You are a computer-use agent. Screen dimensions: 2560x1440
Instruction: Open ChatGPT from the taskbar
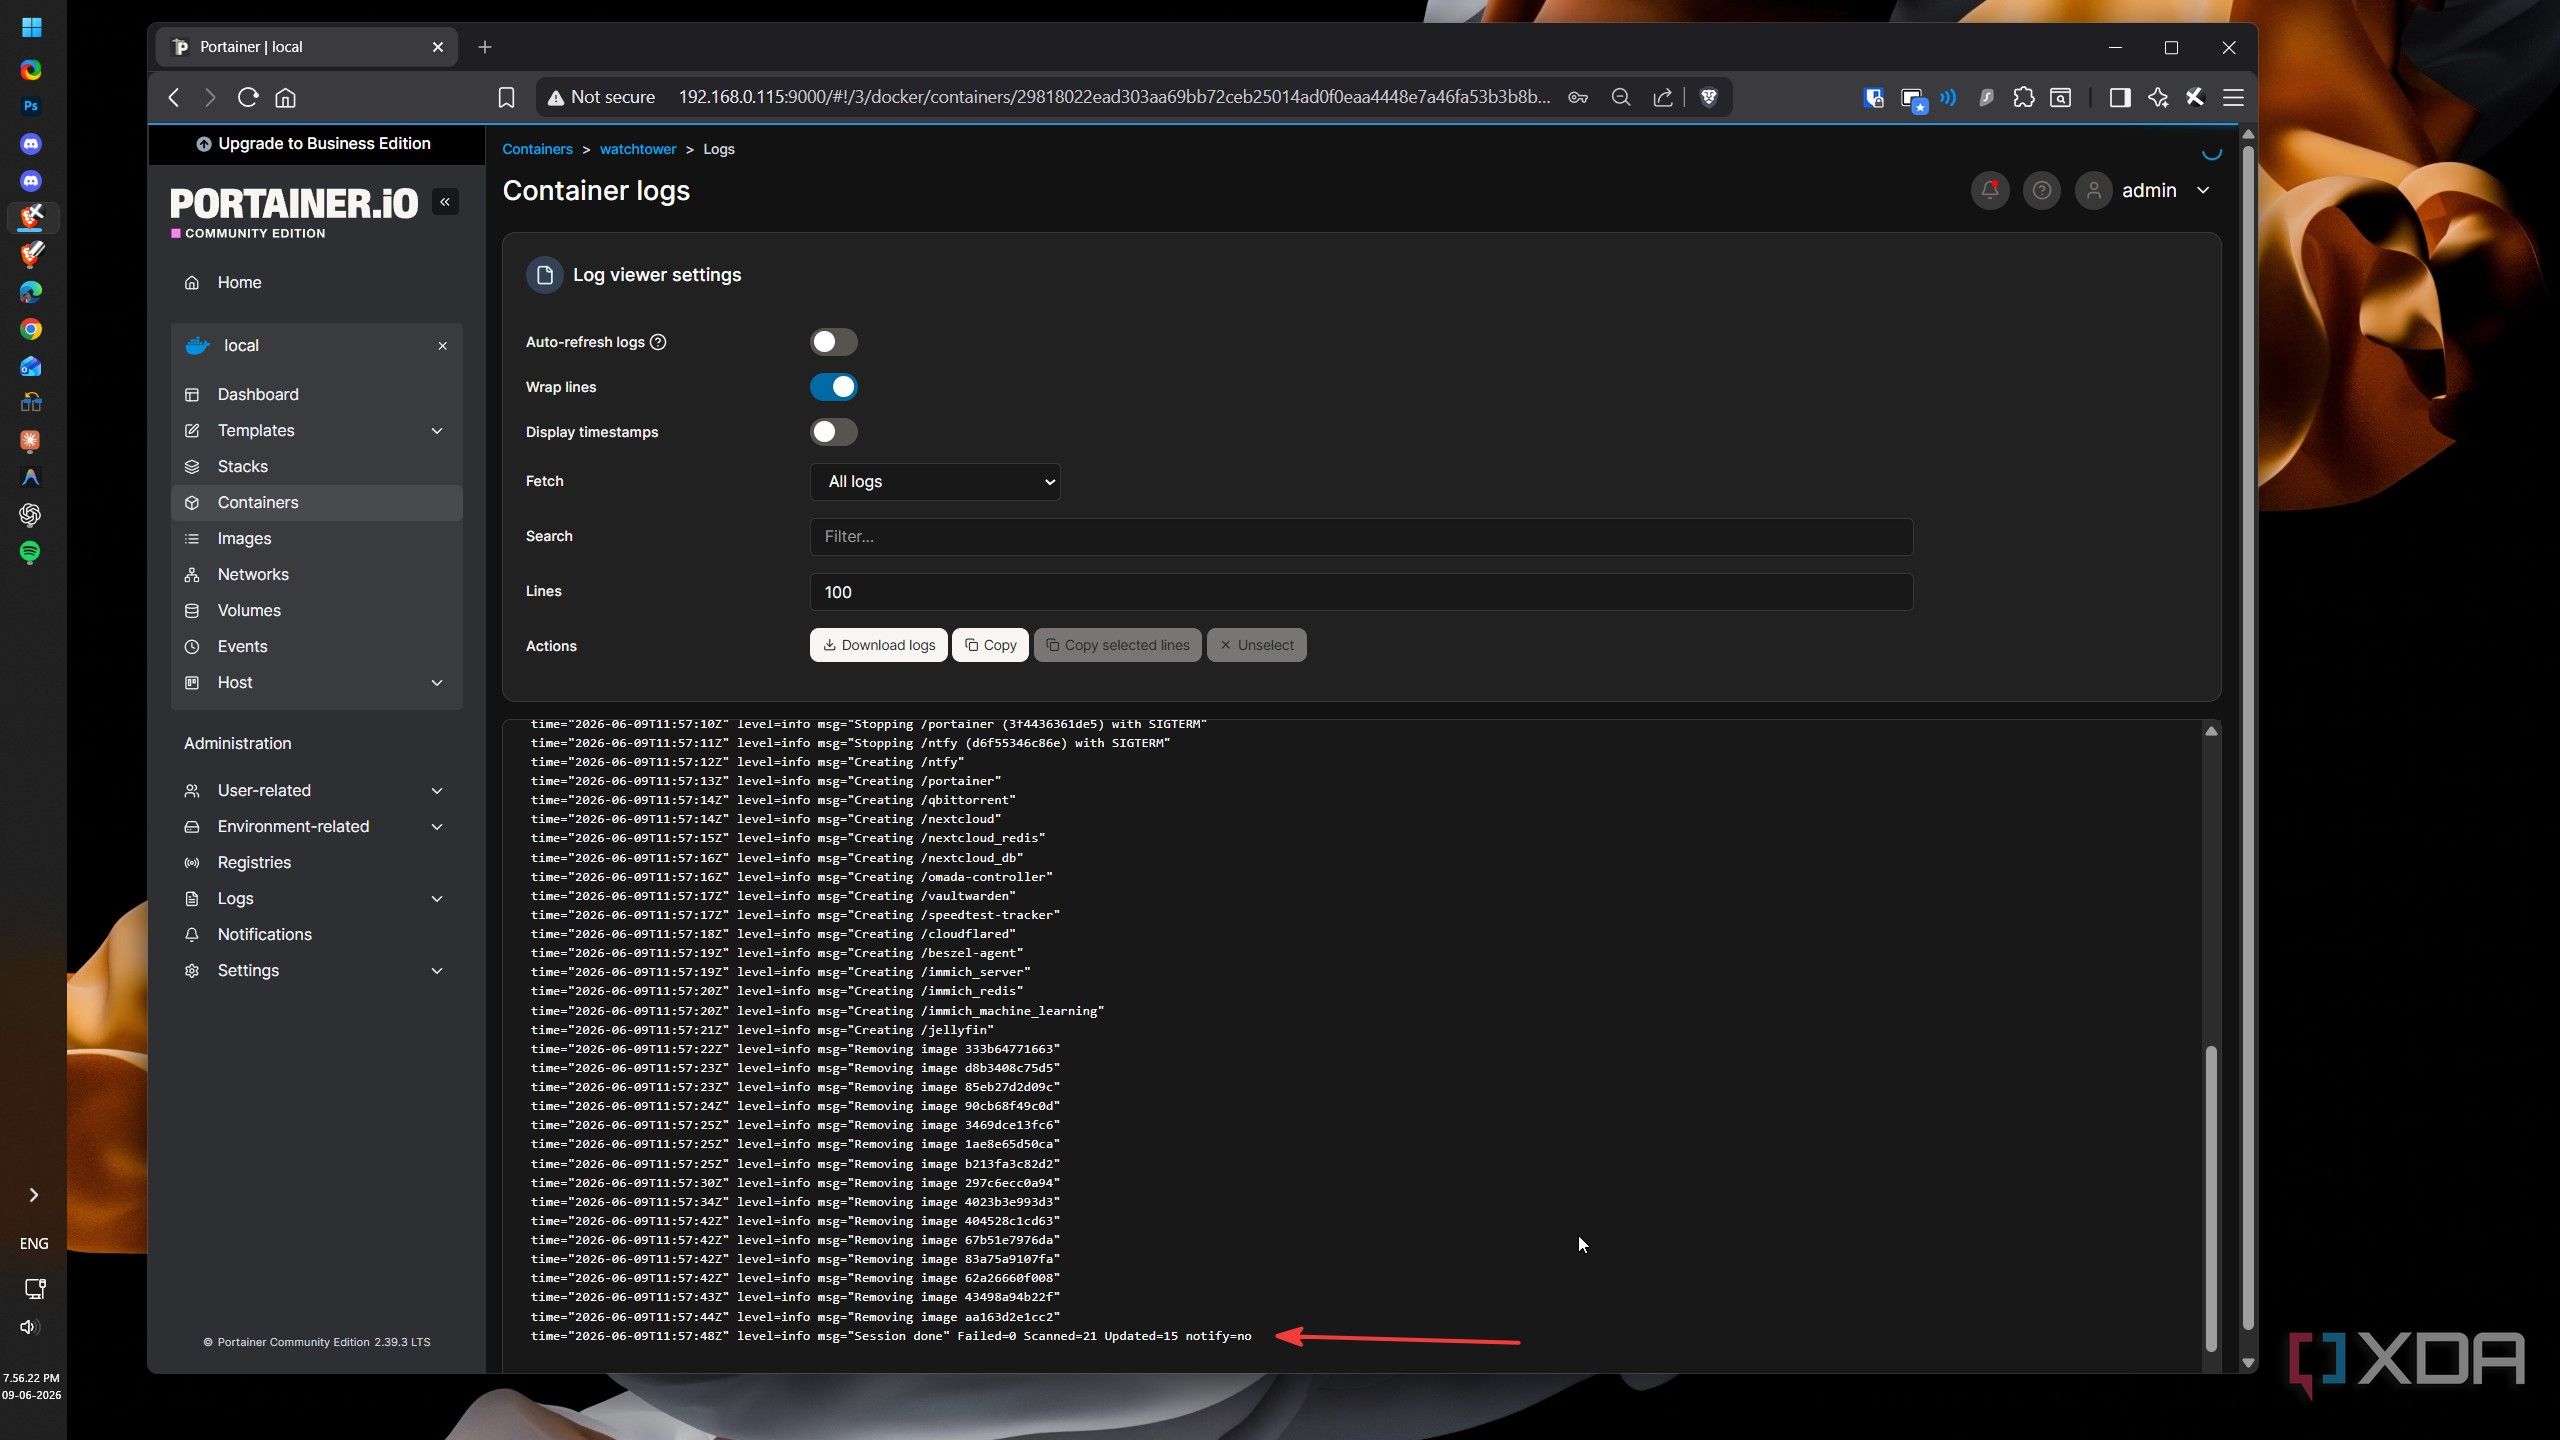click(x=31, y=514)
